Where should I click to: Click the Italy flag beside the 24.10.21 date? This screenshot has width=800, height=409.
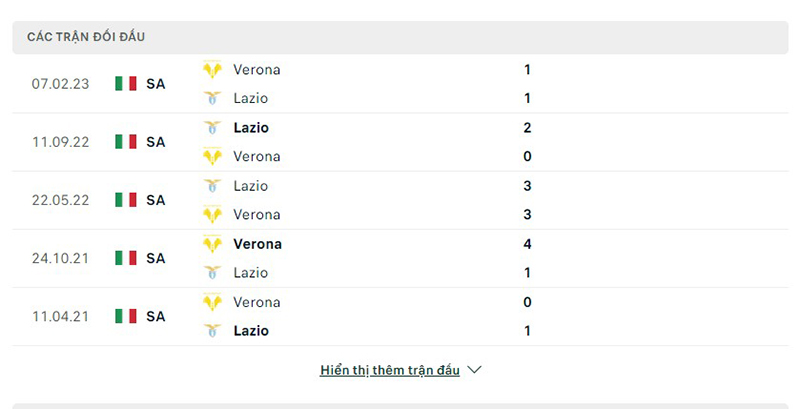(126, 258)
